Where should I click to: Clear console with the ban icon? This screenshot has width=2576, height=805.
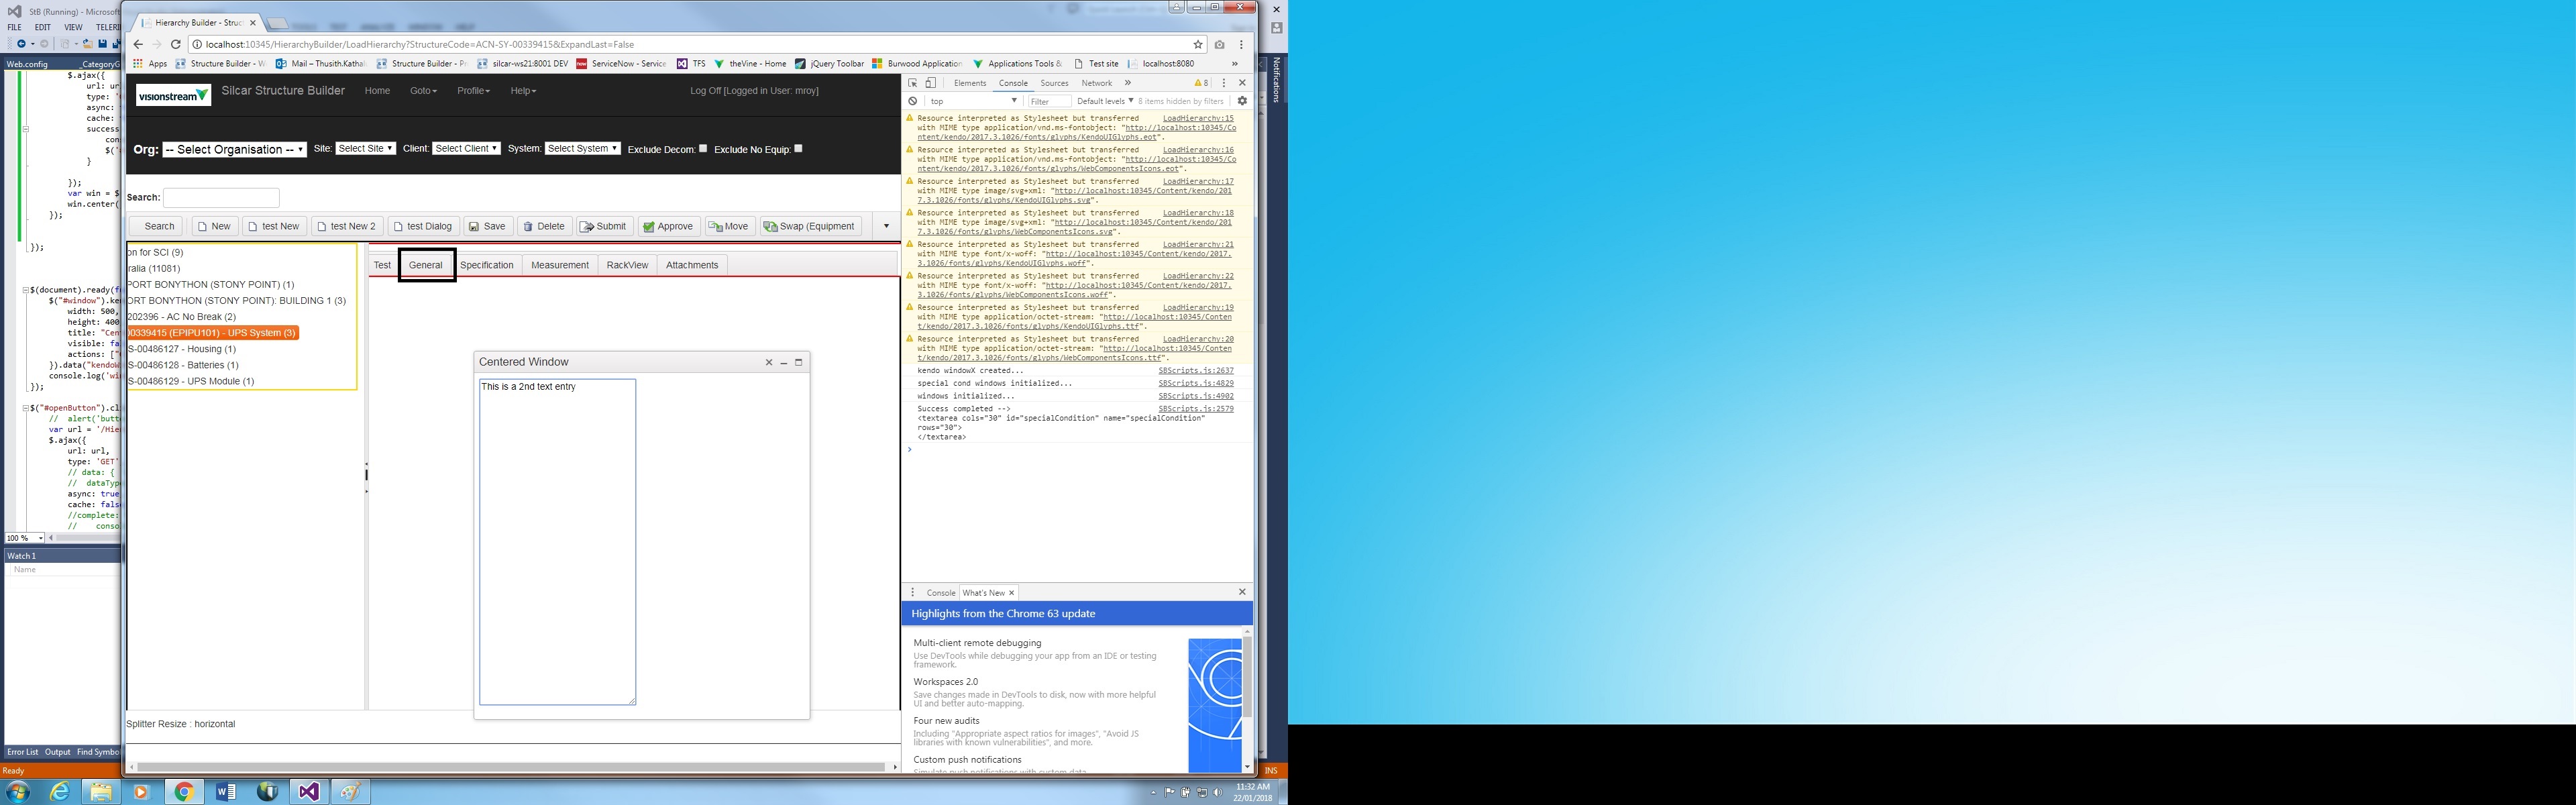coord(913,101)
